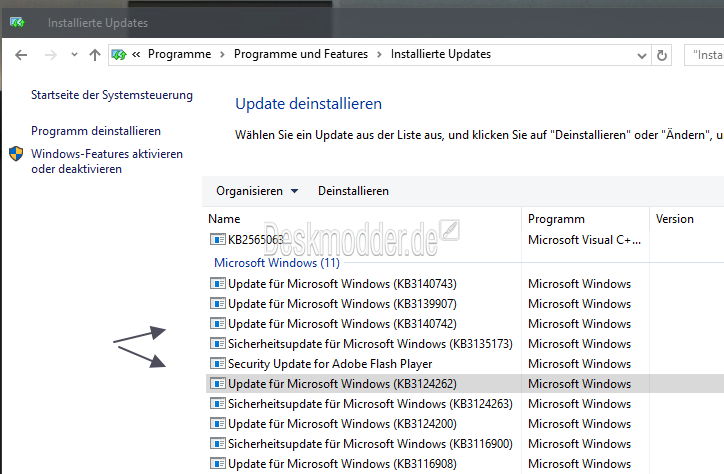This screenshot has height=474, width=724.
Task: Refresh the installed updates list
Action: pos(662,55)
